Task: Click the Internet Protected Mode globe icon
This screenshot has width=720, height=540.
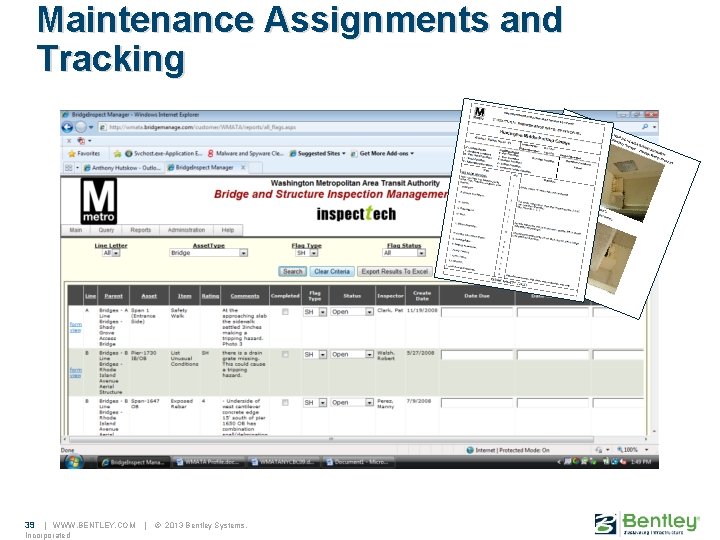Action: (470, 450)
